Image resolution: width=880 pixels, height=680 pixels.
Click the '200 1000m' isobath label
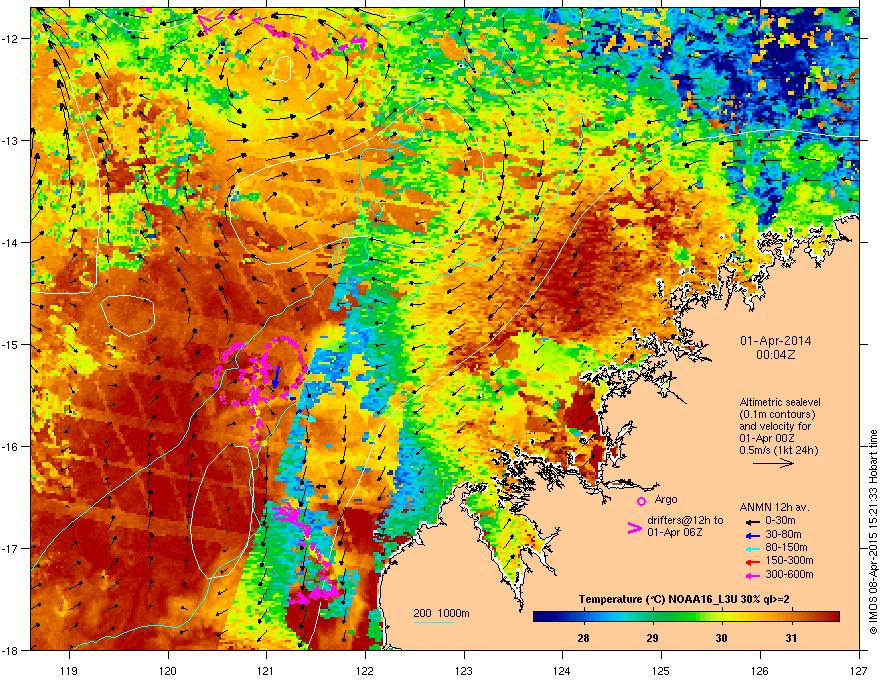441,613
